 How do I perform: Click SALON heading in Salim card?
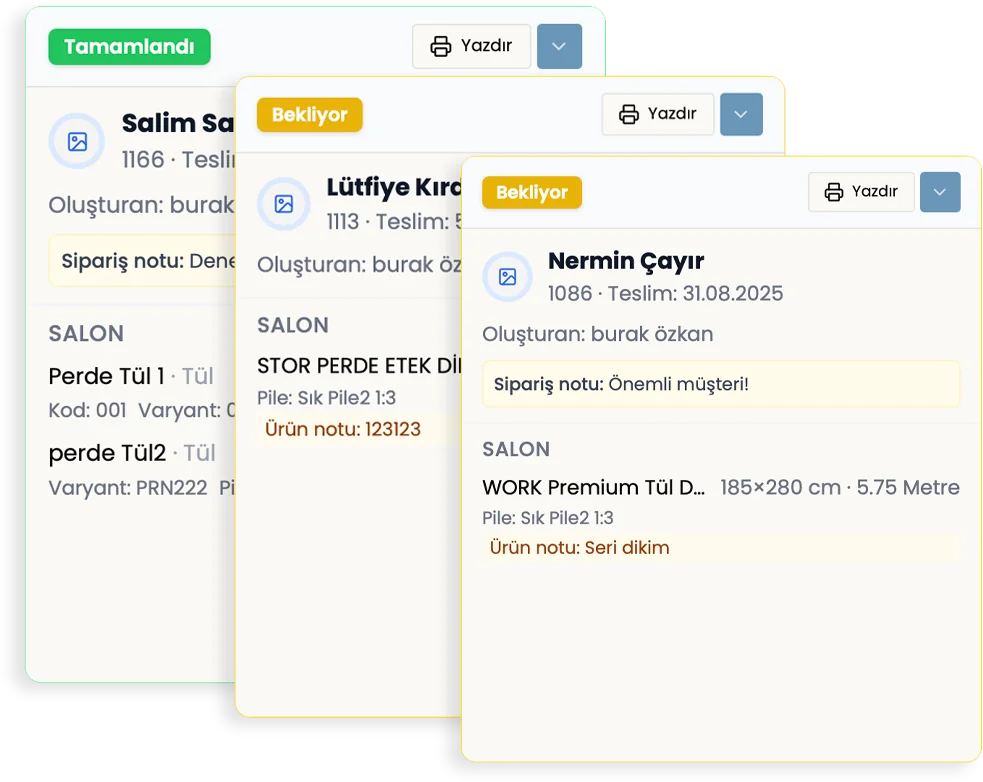pyautogui.click(x=86, y=333)
